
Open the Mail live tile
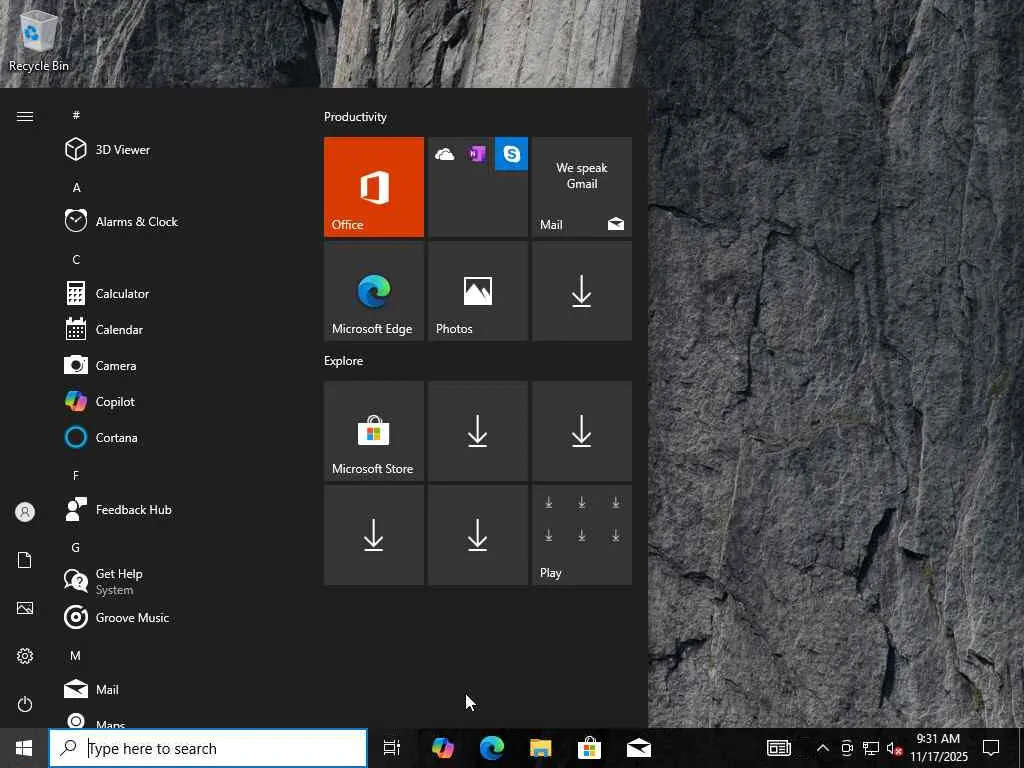click(x=582, y=187)
